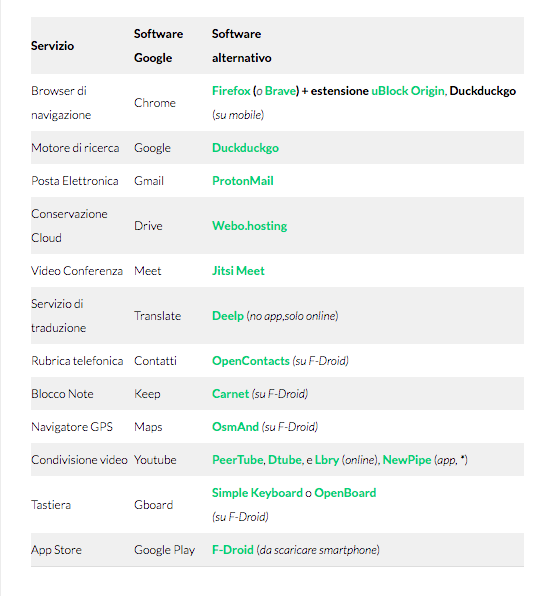Click the Webo.hosting cloud link
The width and height of the screenshot is (554, 596).
[249, 225]
